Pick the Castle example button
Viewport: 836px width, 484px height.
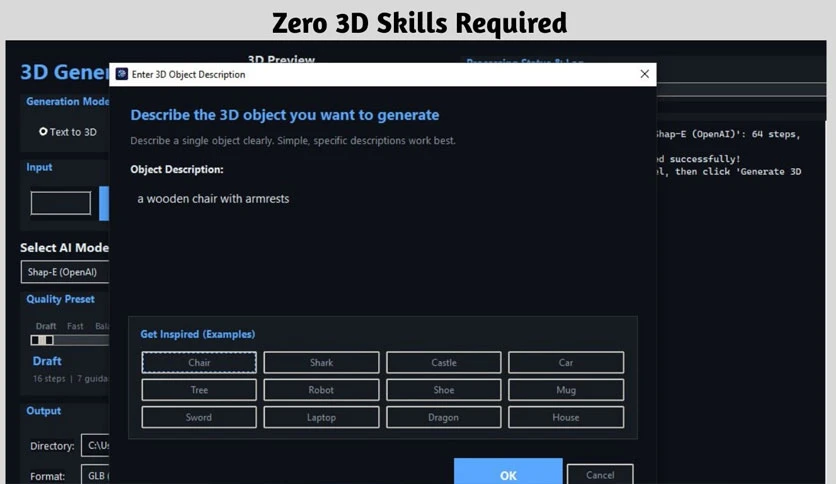[x=444, y=362]
